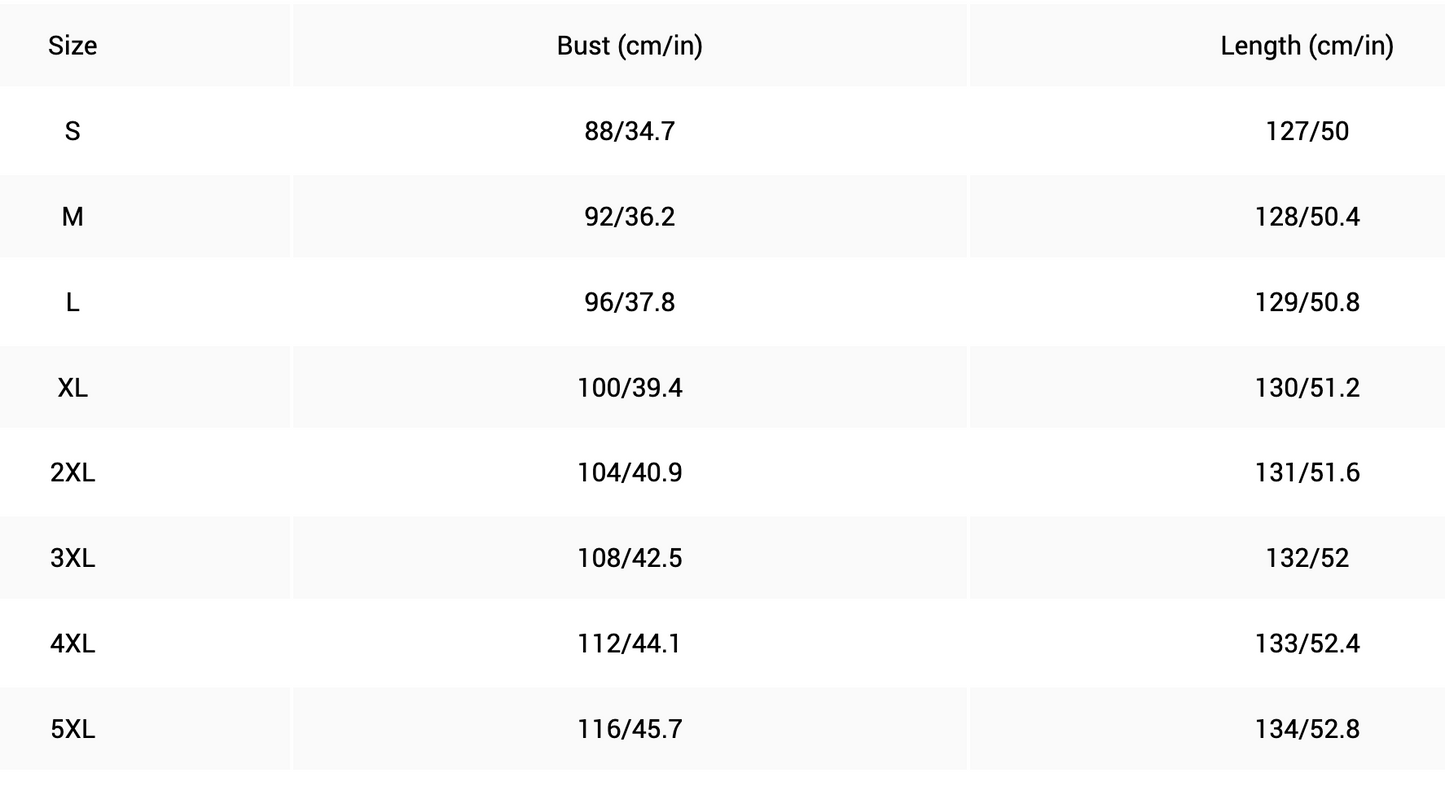Click bust value 88/34.7
The width and height of the screenshot is (1445, 795).
629,131
